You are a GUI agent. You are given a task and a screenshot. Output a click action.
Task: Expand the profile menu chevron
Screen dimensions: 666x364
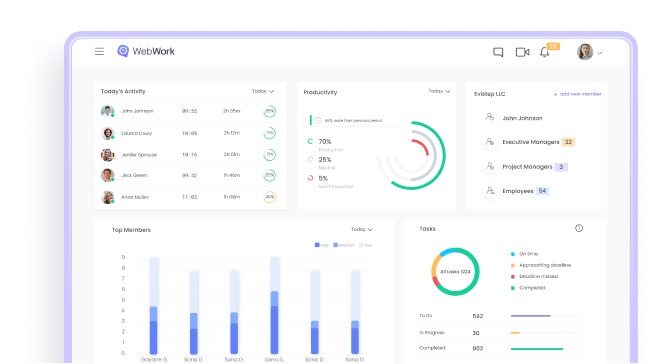[599, 53]
